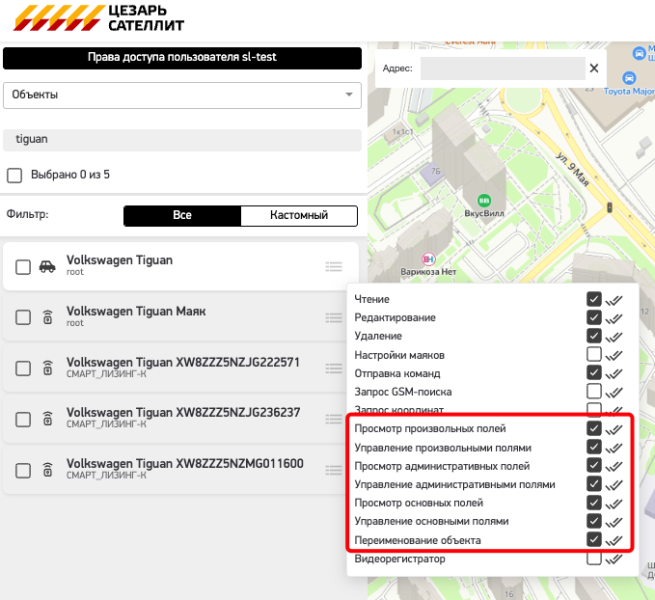Click the search field containing tiguan

(x=181, y=140)
